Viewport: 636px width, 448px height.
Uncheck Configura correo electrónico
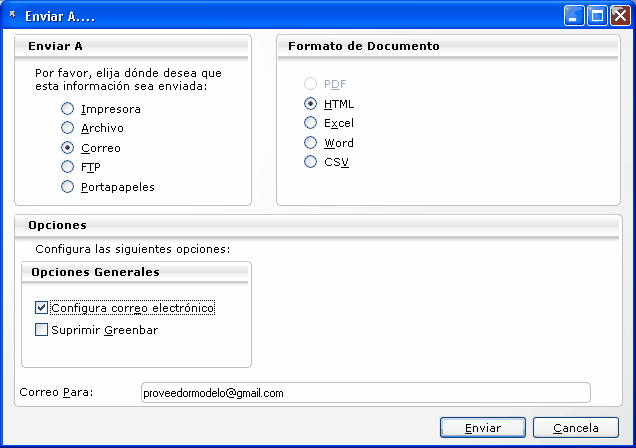tap(42, 308)
